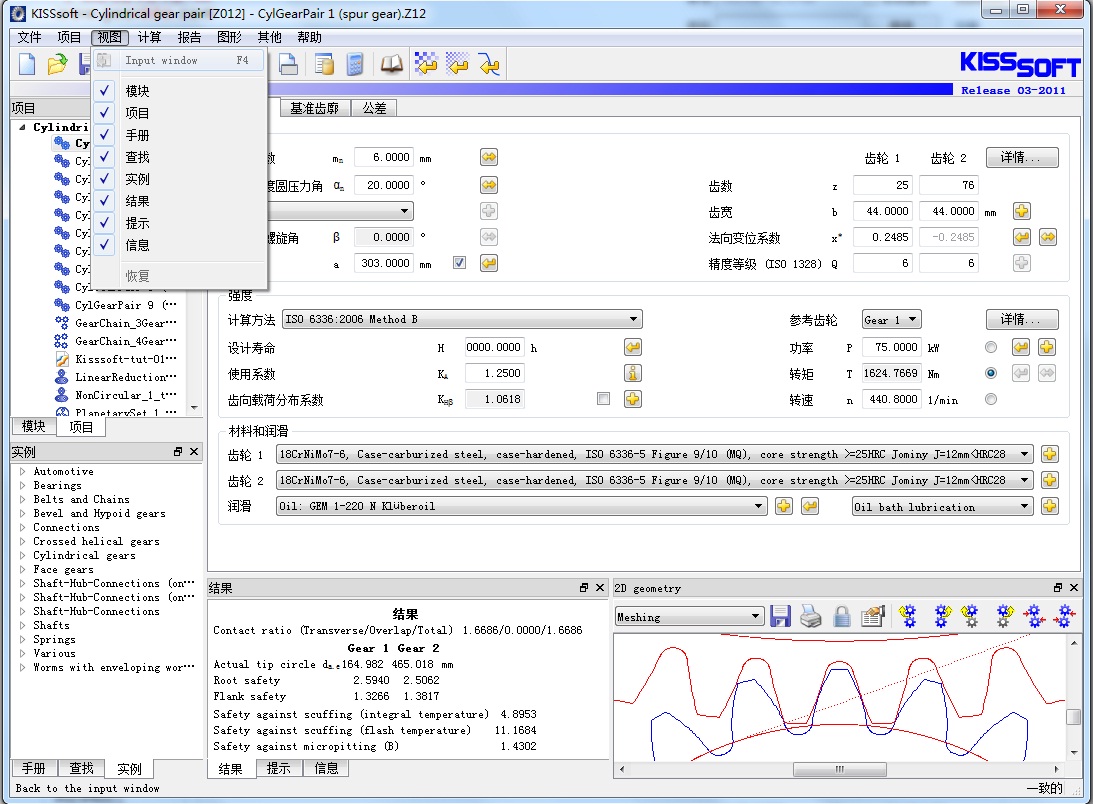Click the project tree scroll down arrow
This screenshot has height=804, width=1093.
click(194, 408)
